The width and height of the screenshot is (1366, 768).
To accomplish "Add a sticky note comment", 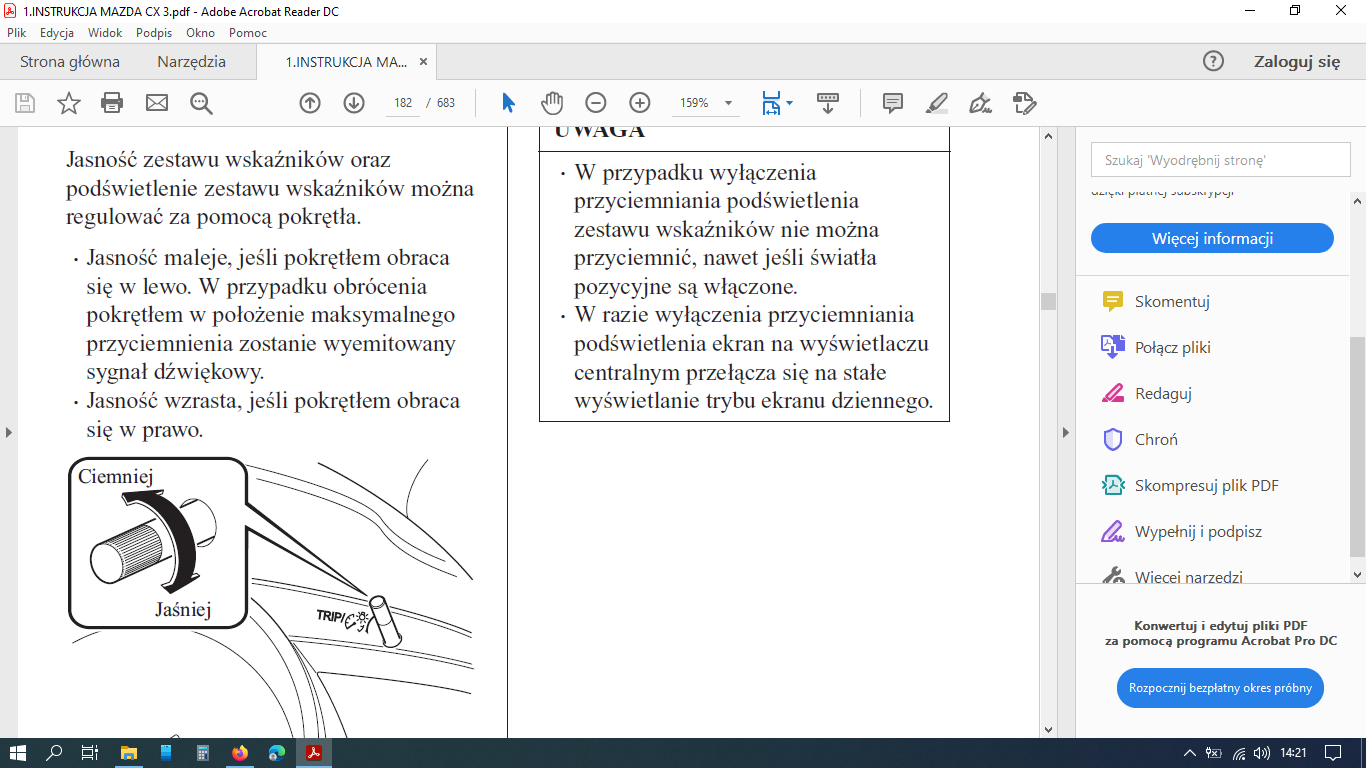I will (x=893, y=103).
